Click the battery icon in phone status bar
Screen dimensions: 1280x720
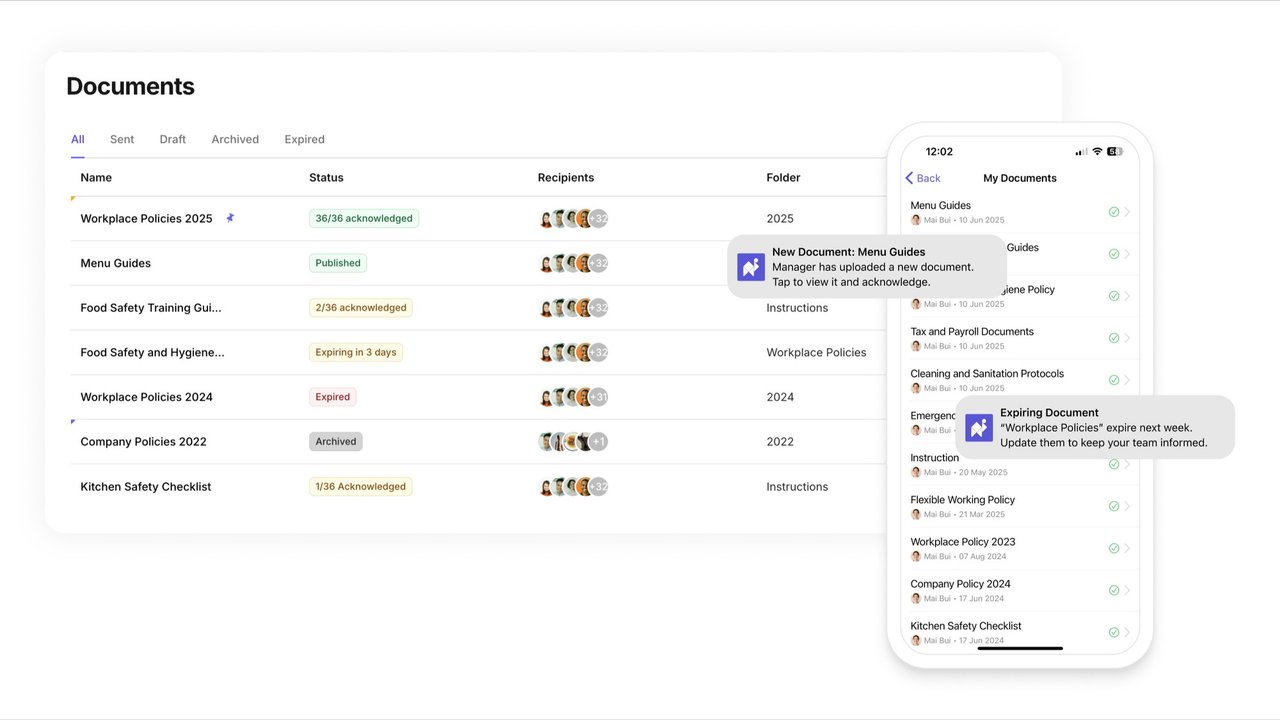pyautogui.click(x=1114, y=152)
